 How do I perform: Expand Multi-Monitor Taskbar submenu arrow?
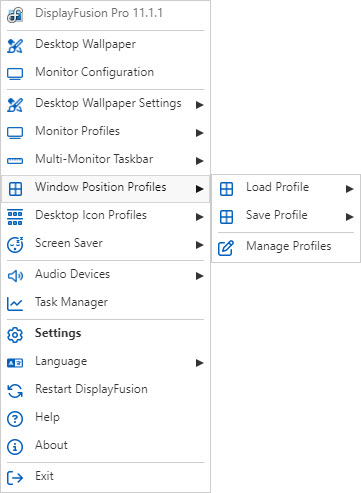(x=200, y=161)
